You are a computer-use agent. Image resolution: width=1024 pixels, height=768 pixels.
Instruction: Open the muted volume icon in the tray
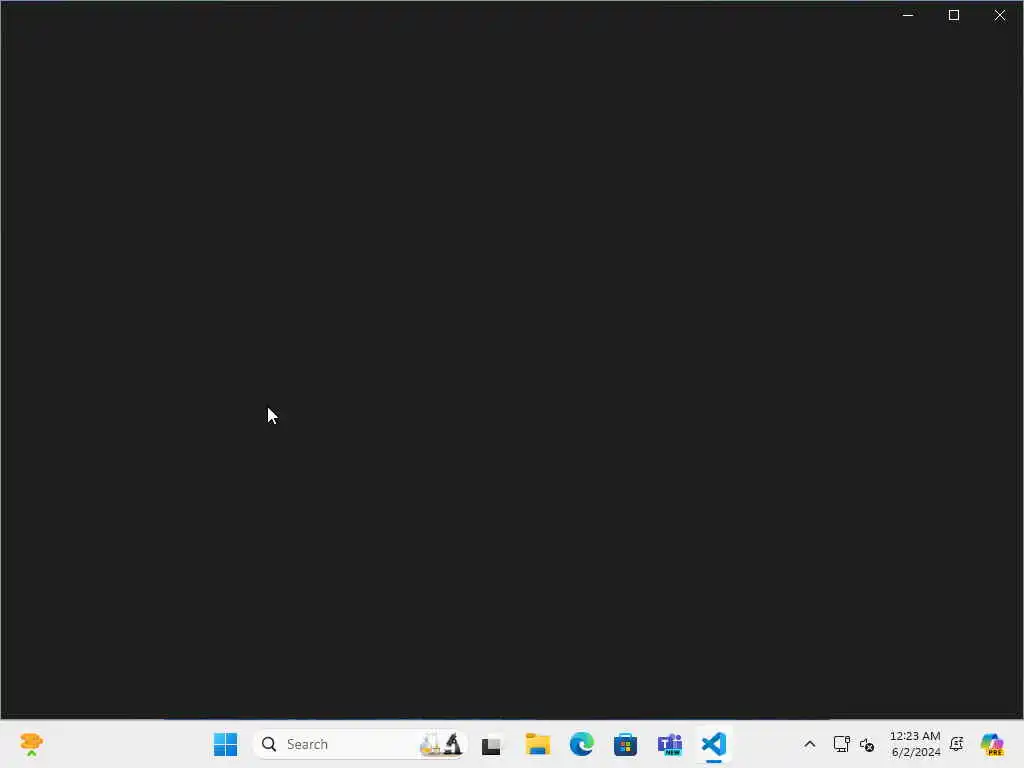coord(867,744)
